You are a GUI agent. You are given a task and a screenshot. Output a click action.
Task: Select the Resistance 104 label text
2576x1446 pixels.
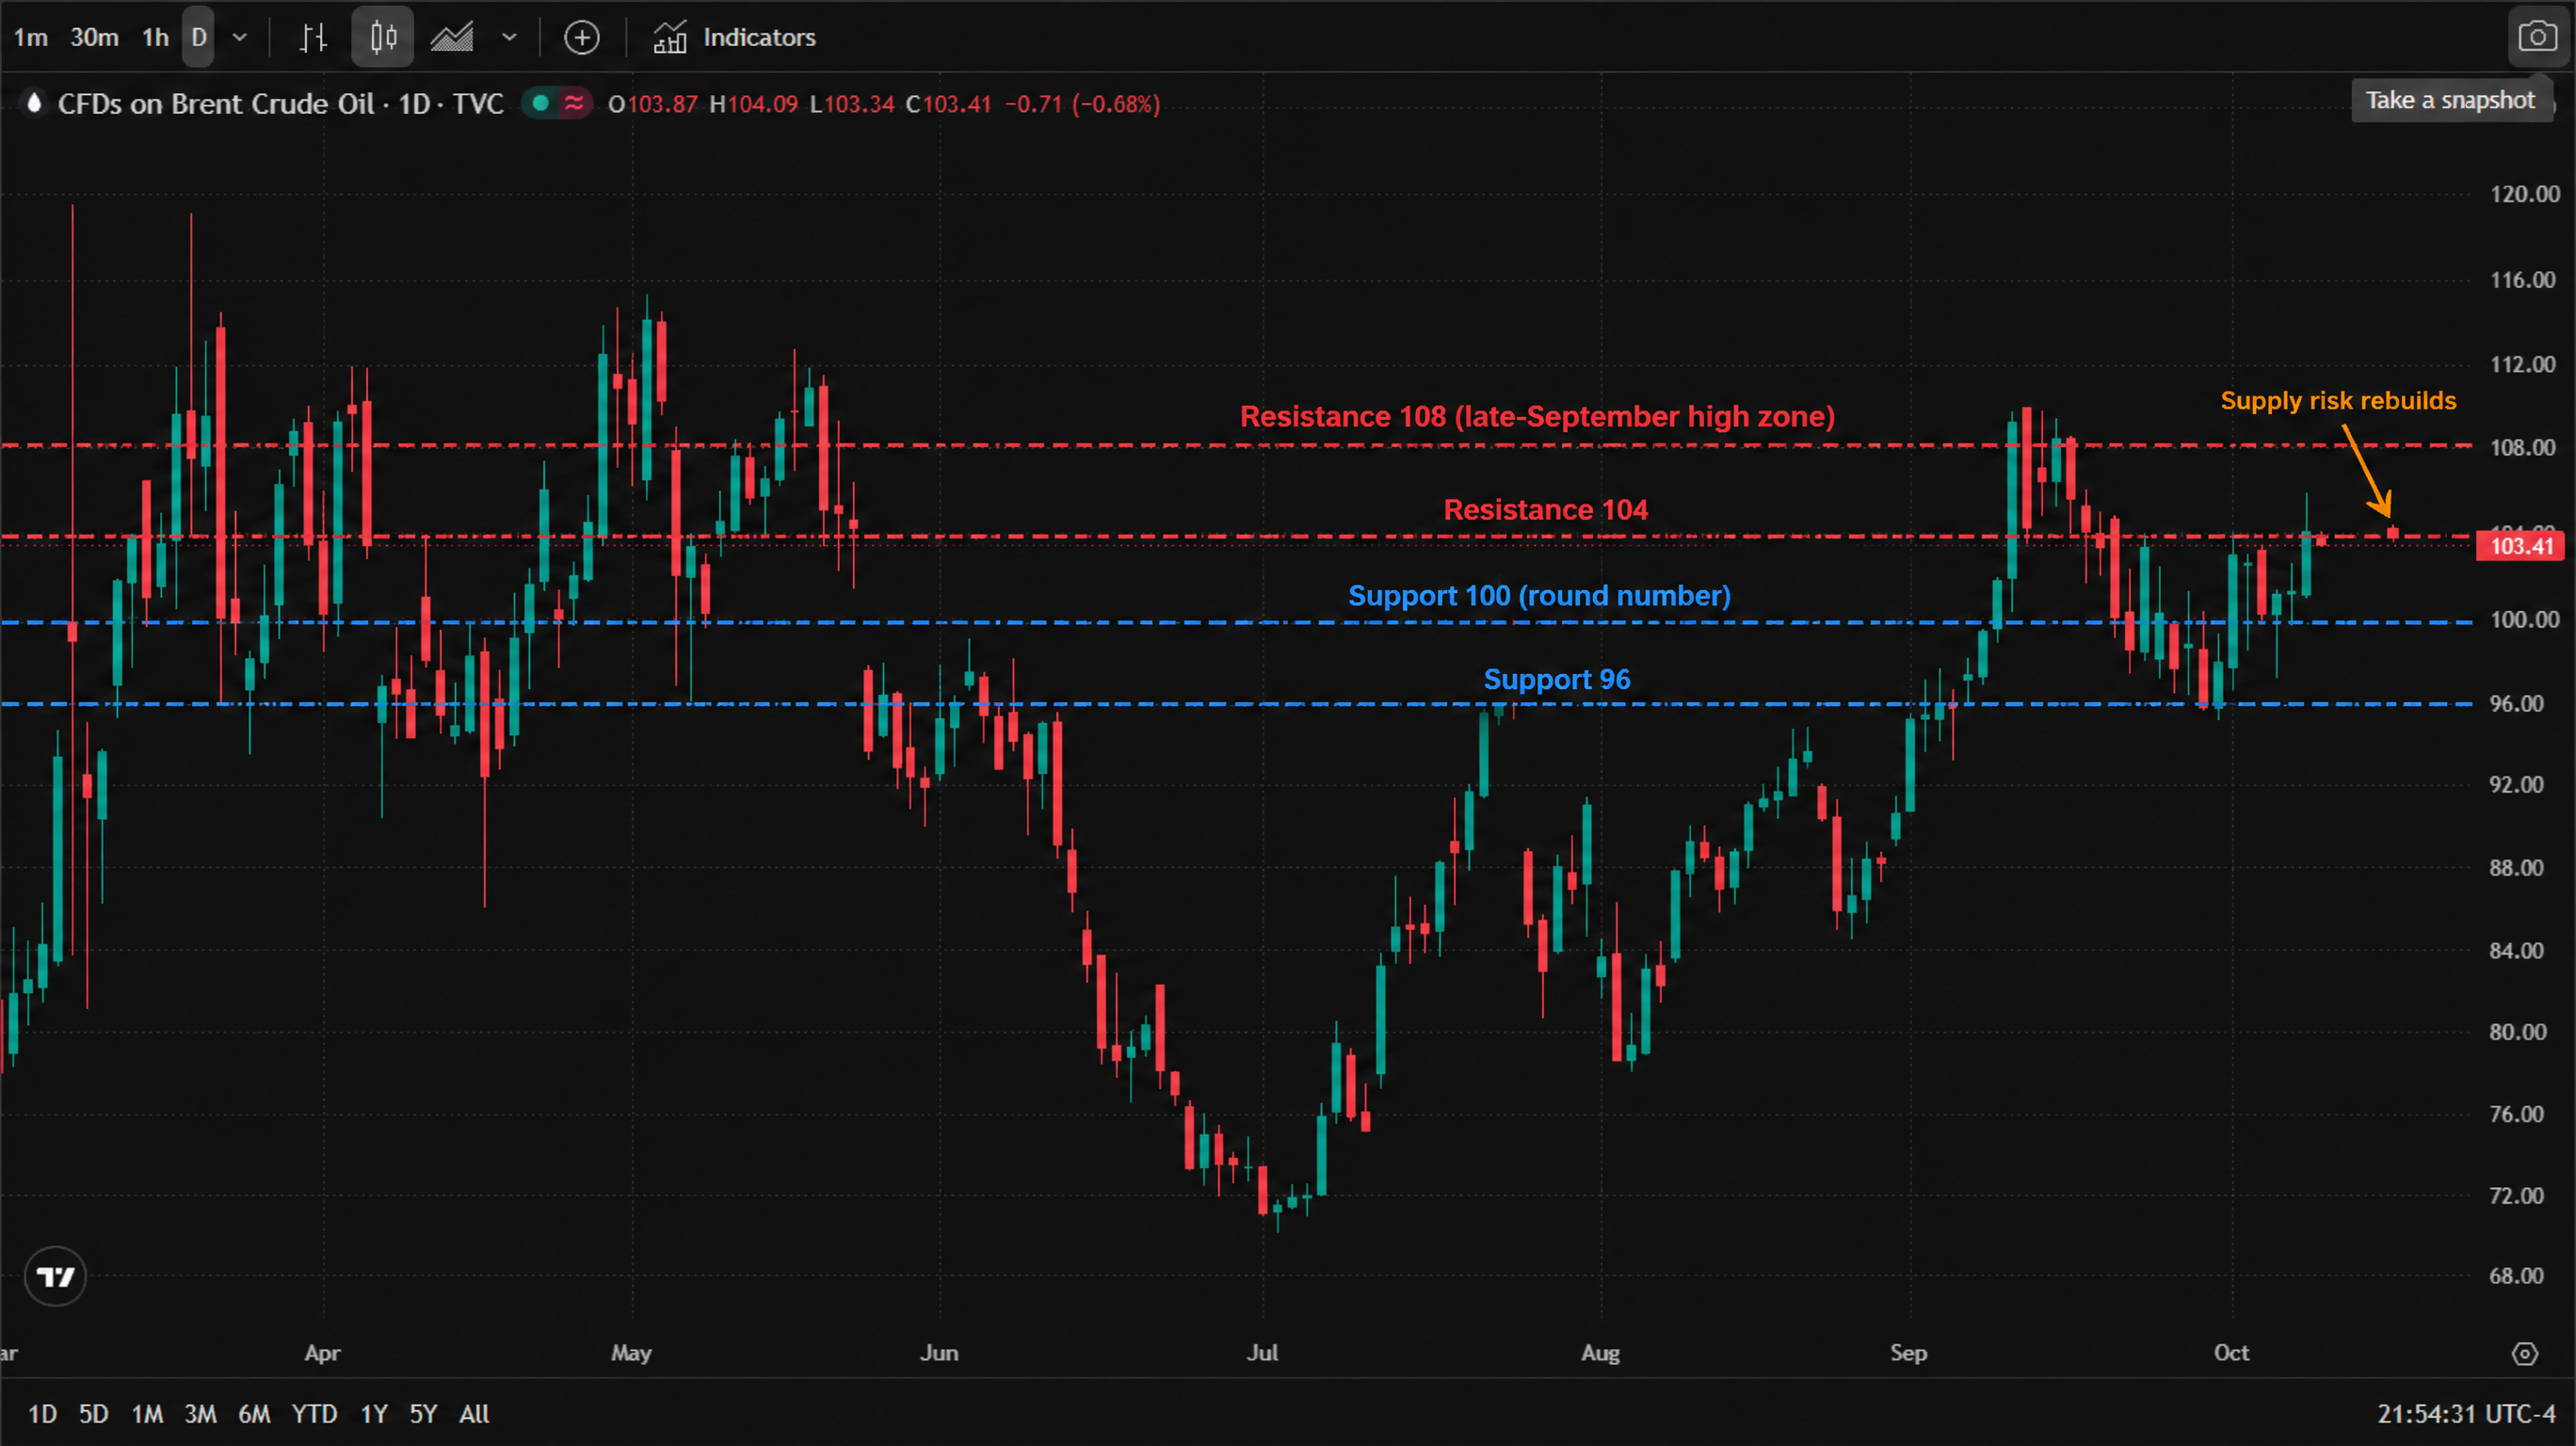[x=1545, y=510]
